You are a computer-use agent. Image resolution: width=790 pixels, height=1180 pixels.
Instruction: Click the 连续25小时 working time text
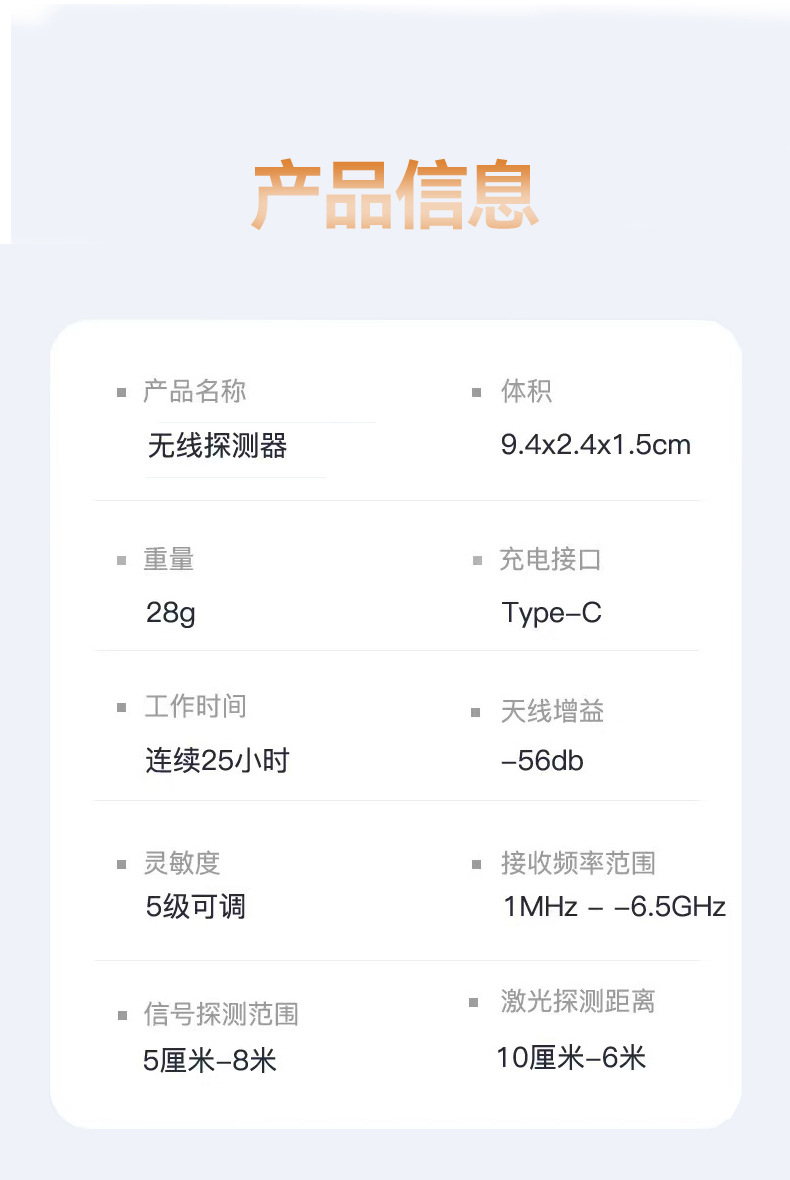217,761
